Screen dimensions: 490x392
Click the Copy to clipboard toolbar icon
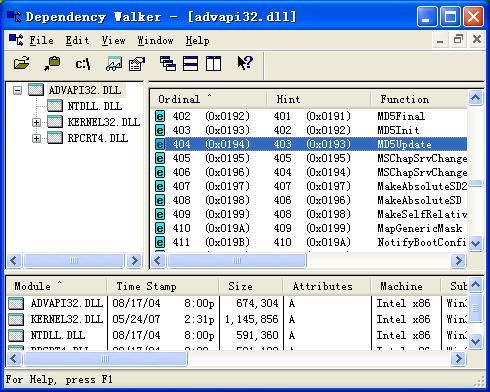pos(52,63)
